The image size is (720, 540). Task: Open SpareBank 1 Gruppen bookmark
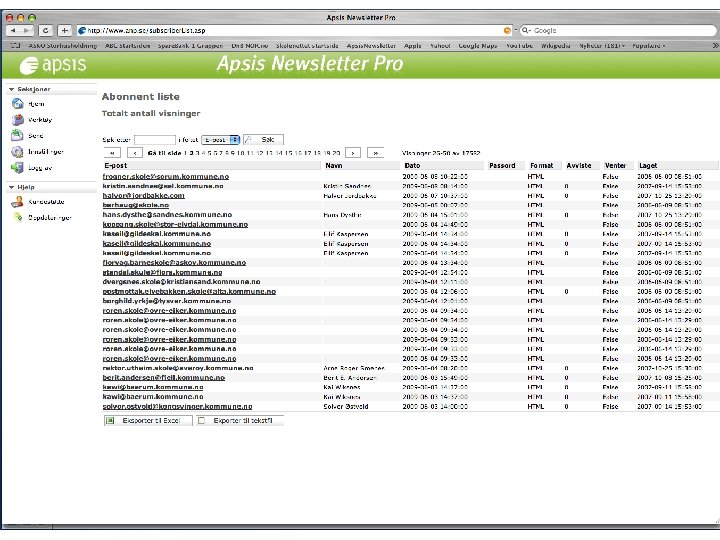(190, 45)
